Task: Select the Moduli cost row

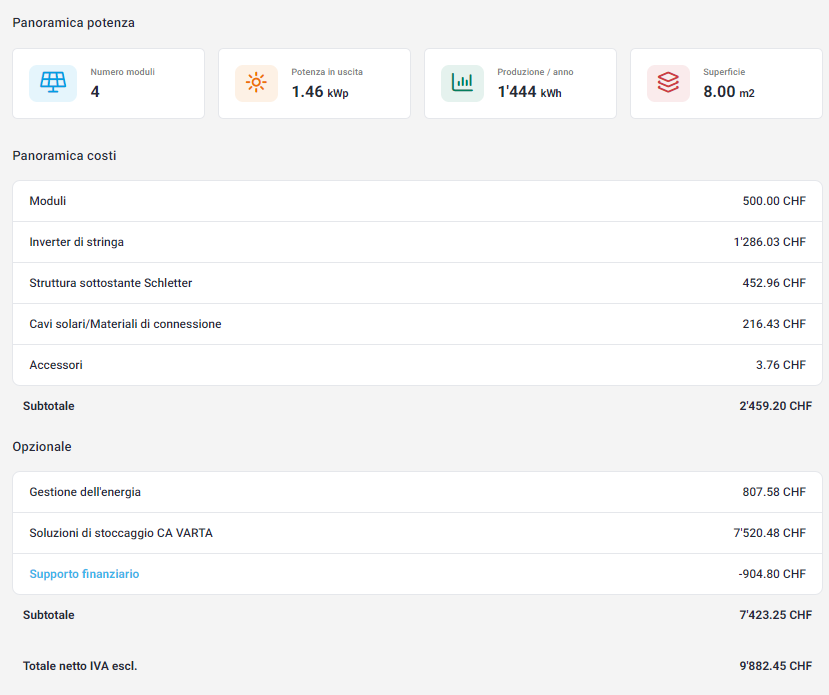Action: [417, 201]
